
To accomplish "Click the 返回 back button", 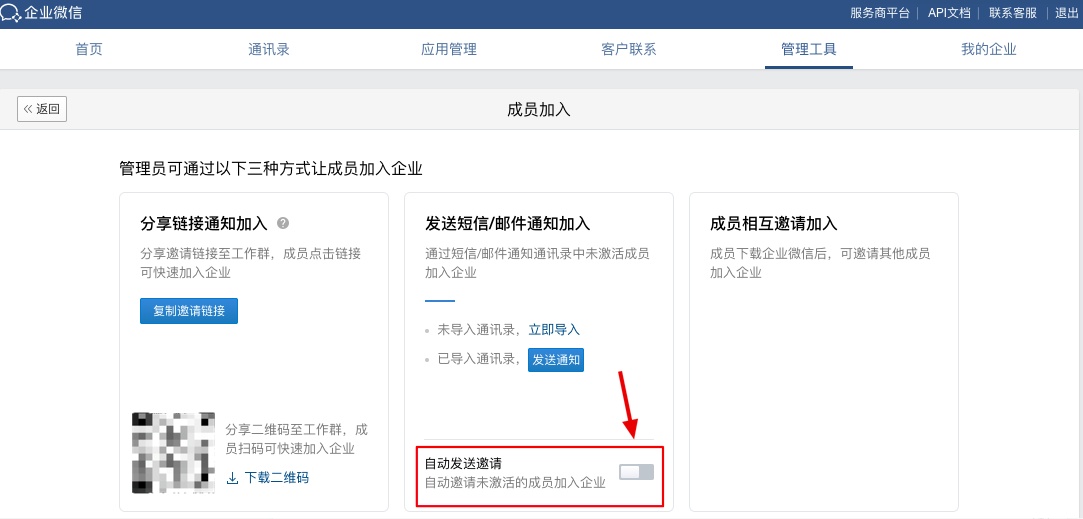I will tap(42, 109).
